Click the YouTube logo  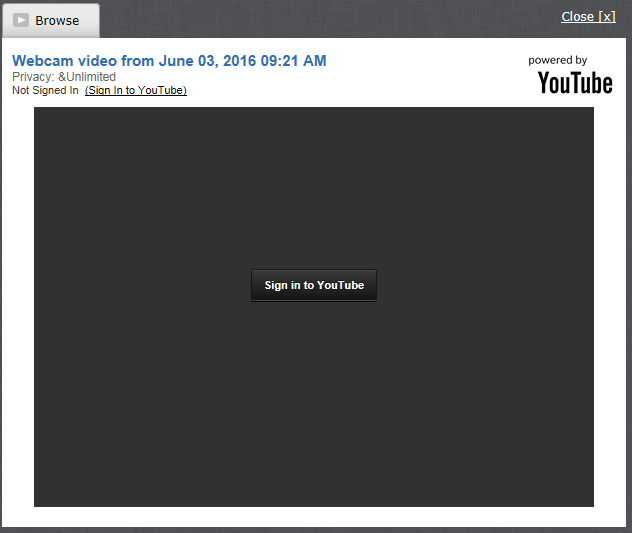pos(575,83)
